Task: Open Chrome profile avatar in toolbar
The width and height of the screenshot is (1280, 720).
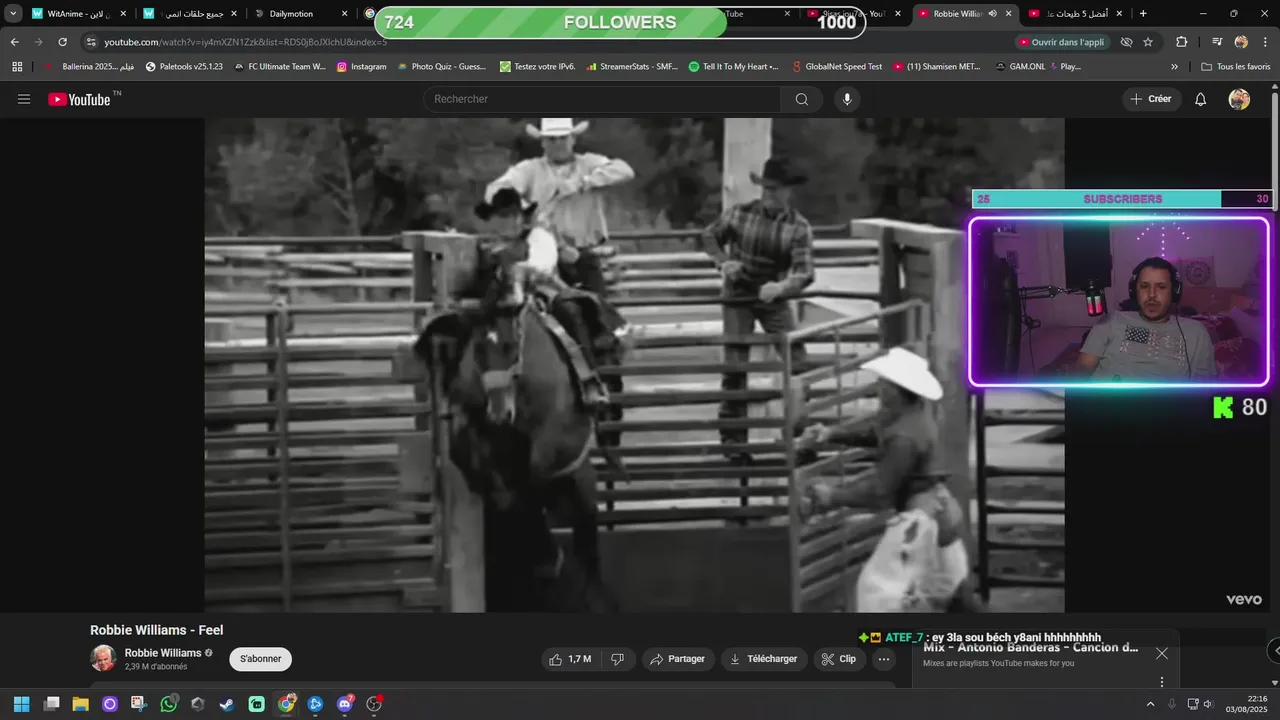Action: 1241,42
